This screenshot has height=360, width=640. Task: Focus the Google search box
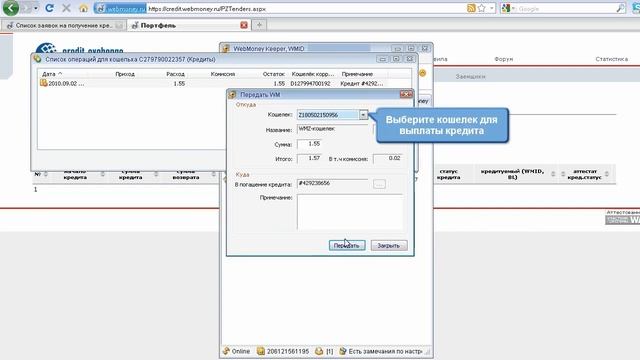point(565,9)
